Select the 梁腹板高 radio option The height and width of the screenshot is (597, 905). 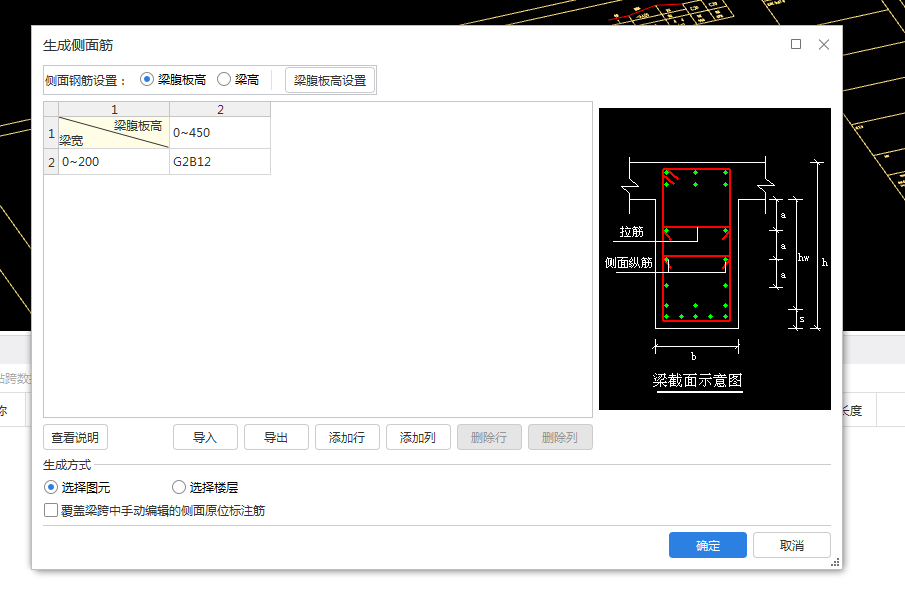(173, 80)
